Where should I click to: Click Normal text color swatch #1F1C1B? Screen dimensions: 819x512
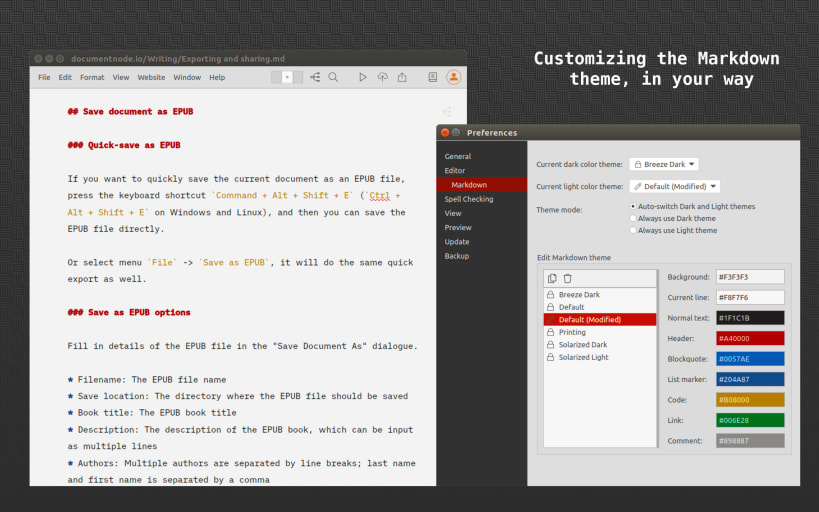(x=750, y=318)
